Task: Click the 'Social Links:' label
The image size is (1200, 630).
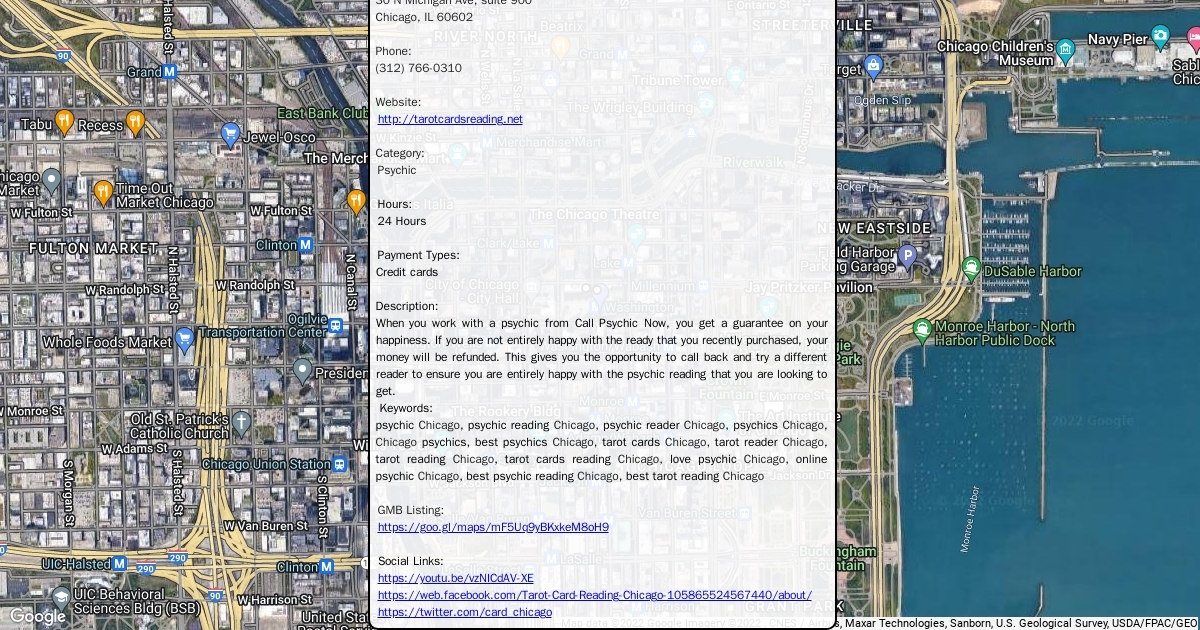Action: [x=410, y=561]
